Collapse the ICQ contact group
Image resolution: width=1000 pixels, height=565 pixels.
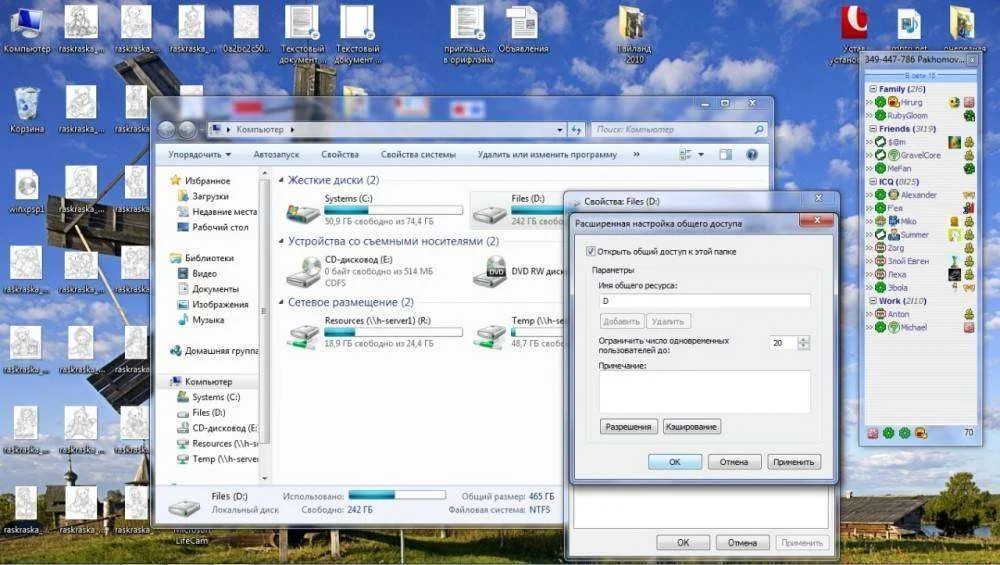click(873, 182)
